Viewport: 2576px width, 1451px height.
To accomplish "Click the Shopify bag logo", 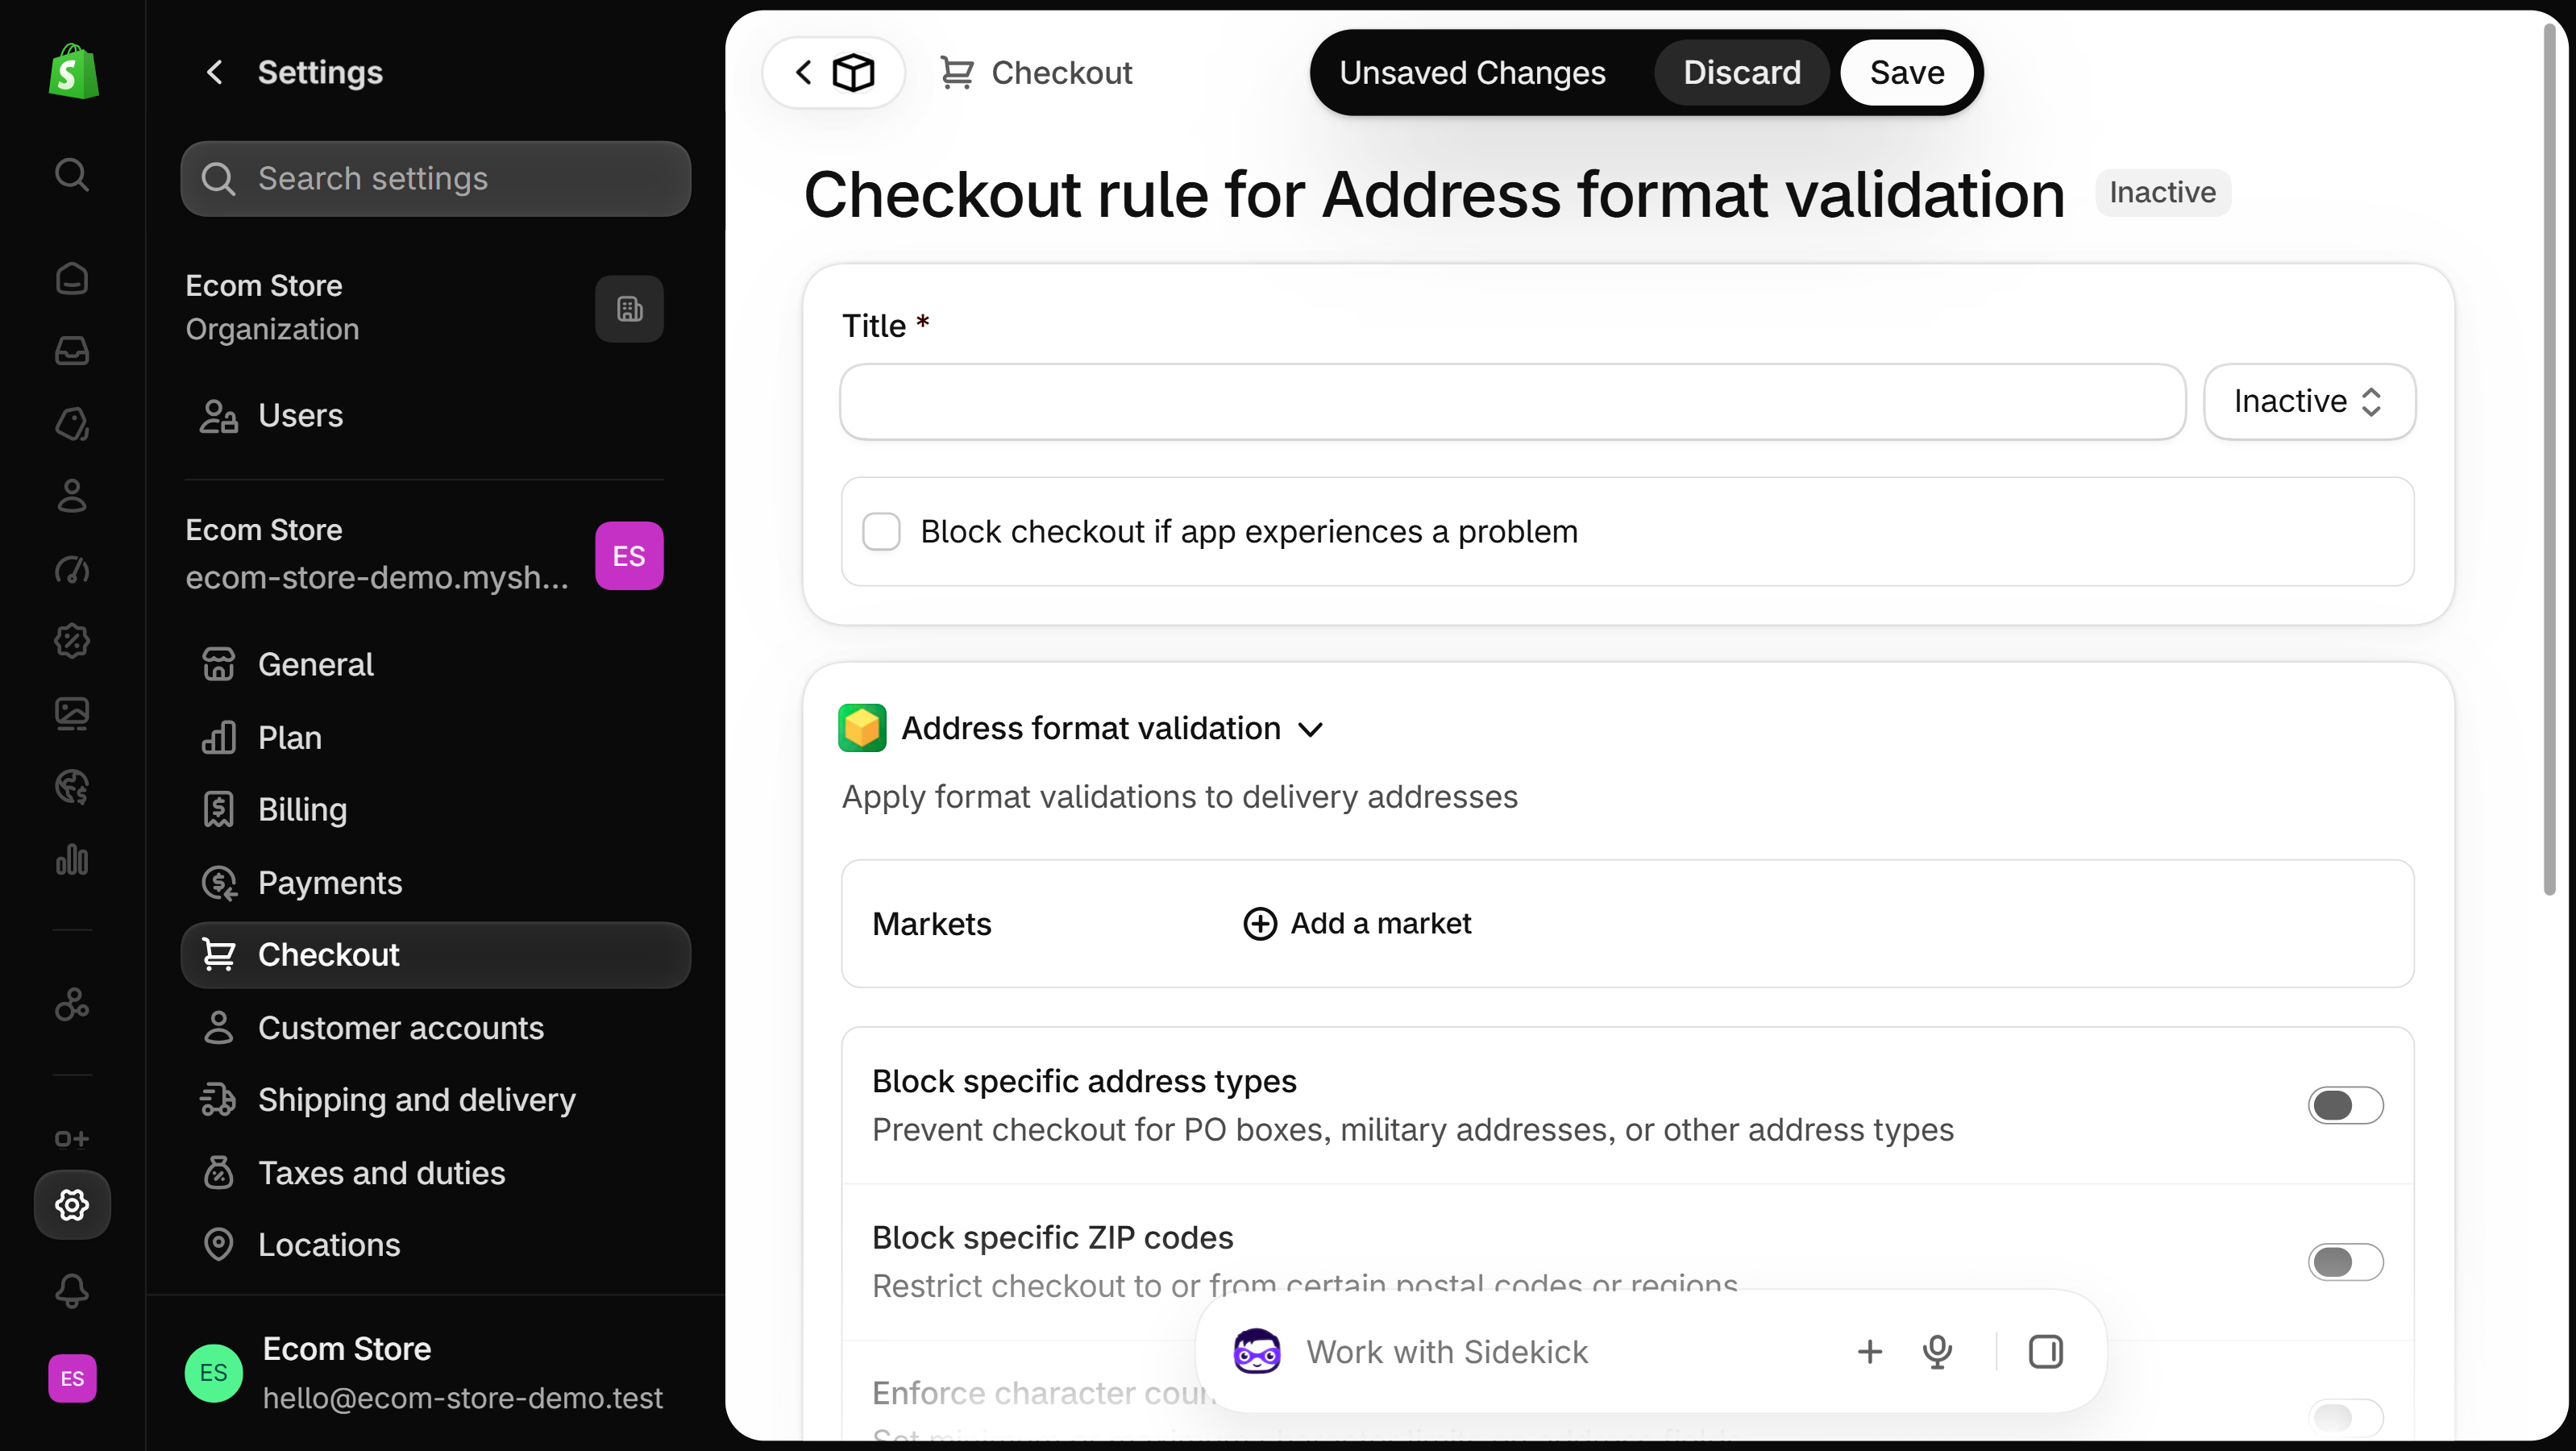I will [73, 71].
